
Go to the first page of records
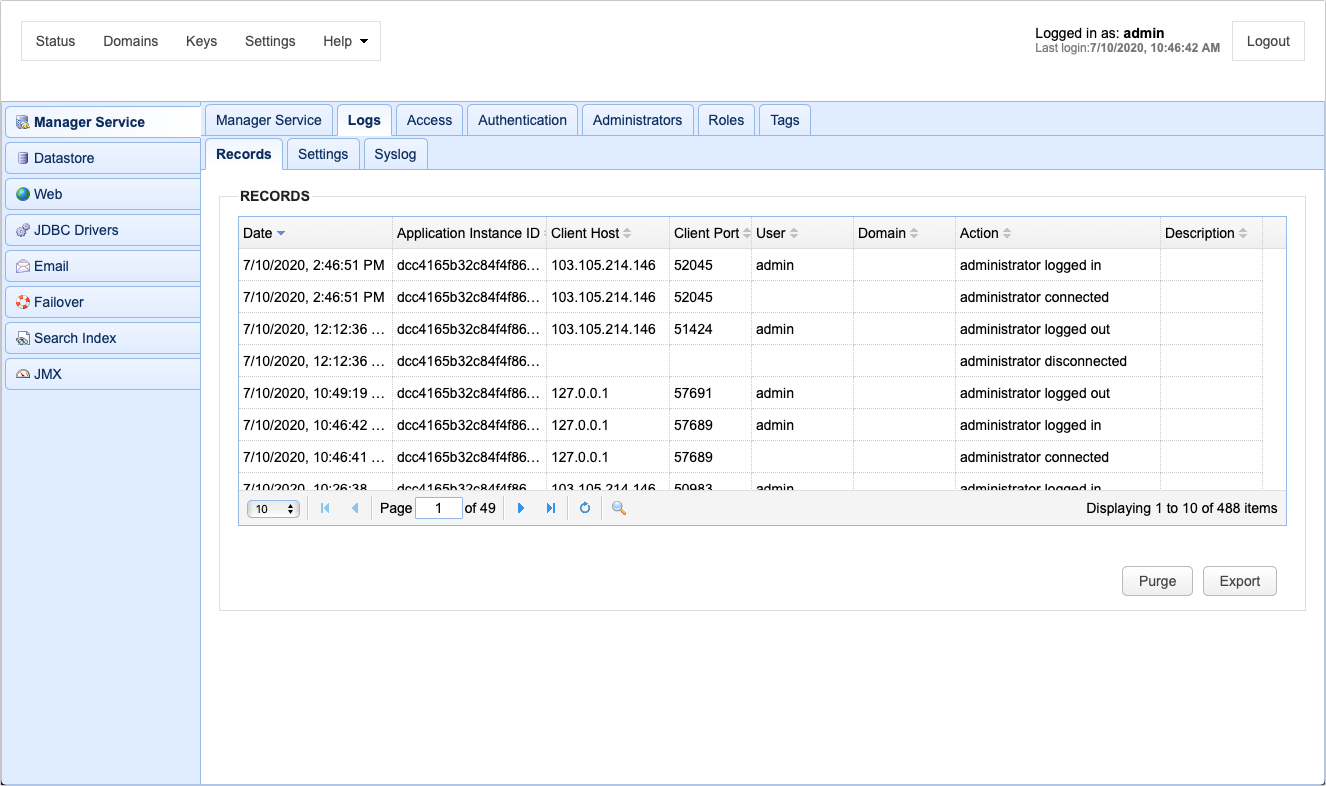click(x=325, y=508)
